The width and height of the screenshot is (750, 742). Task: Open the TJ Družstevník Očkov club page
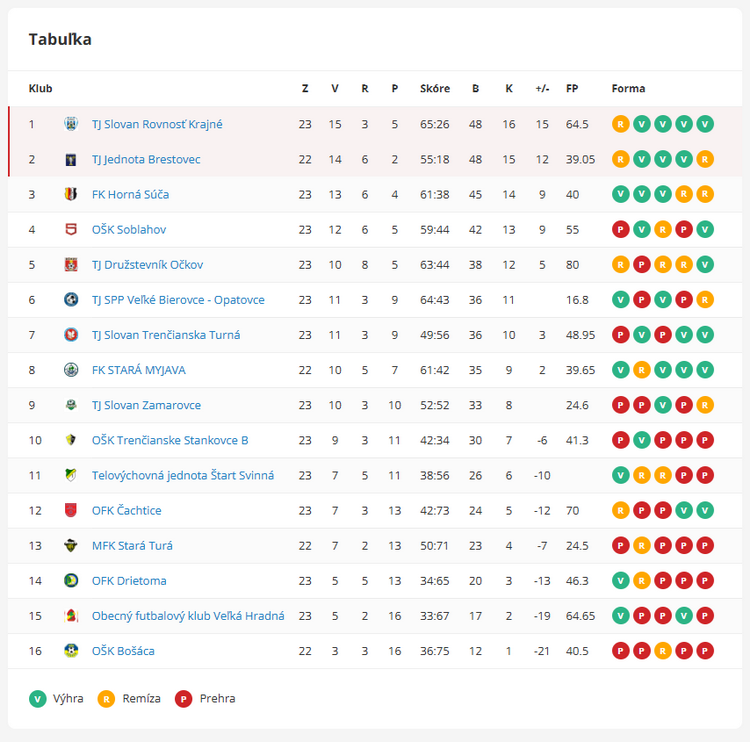pos(147,265)
